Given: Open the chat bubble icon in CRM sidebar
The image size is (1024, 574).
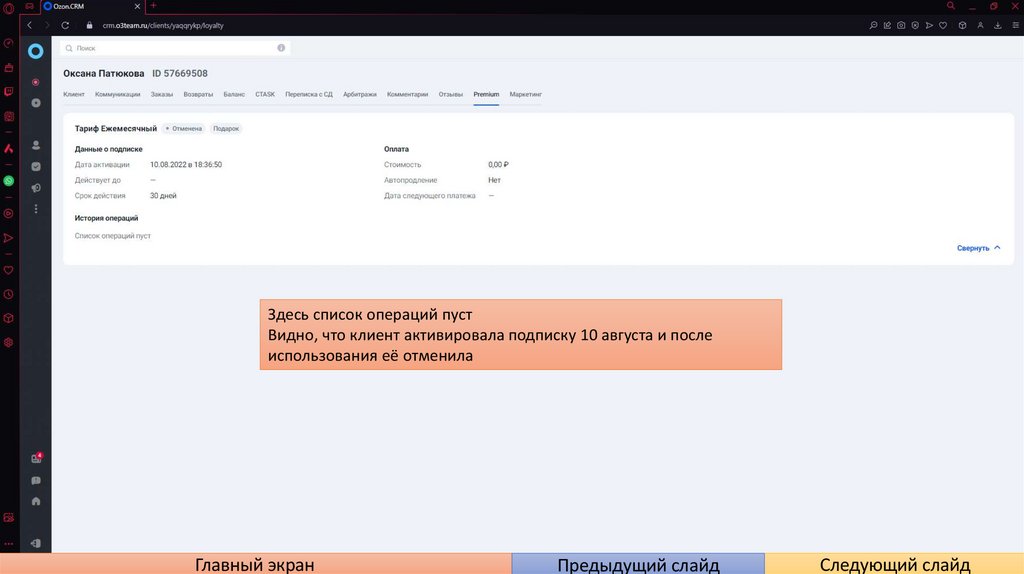Looking at the screenshot, I should point(36,481).
